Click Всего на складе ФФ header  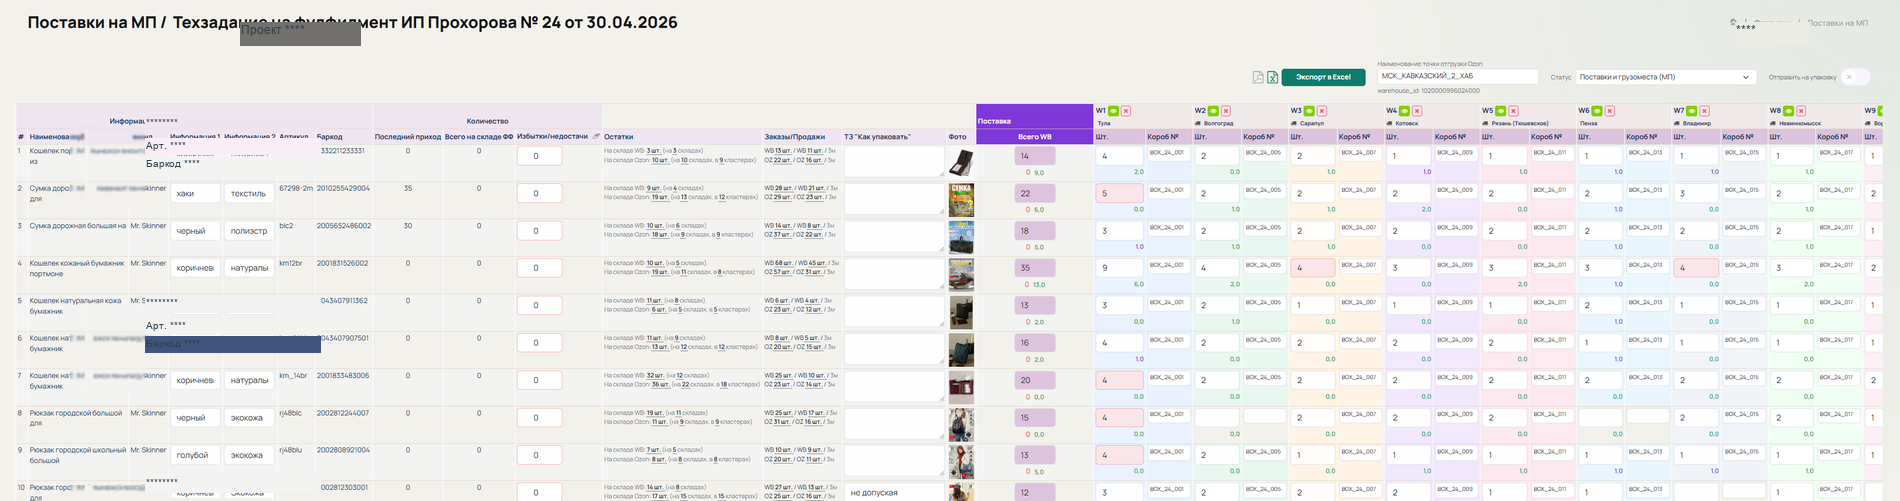[x=479, y=137]
